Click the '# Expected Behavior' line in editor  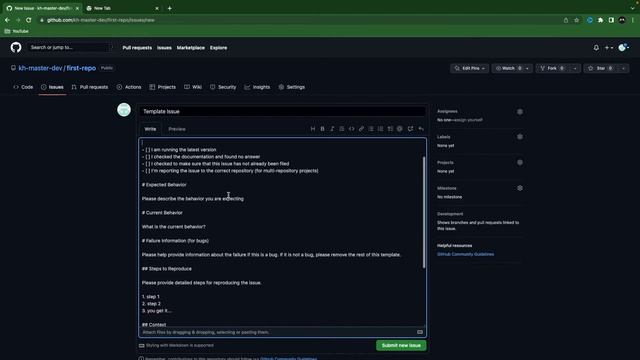point(164,185)
